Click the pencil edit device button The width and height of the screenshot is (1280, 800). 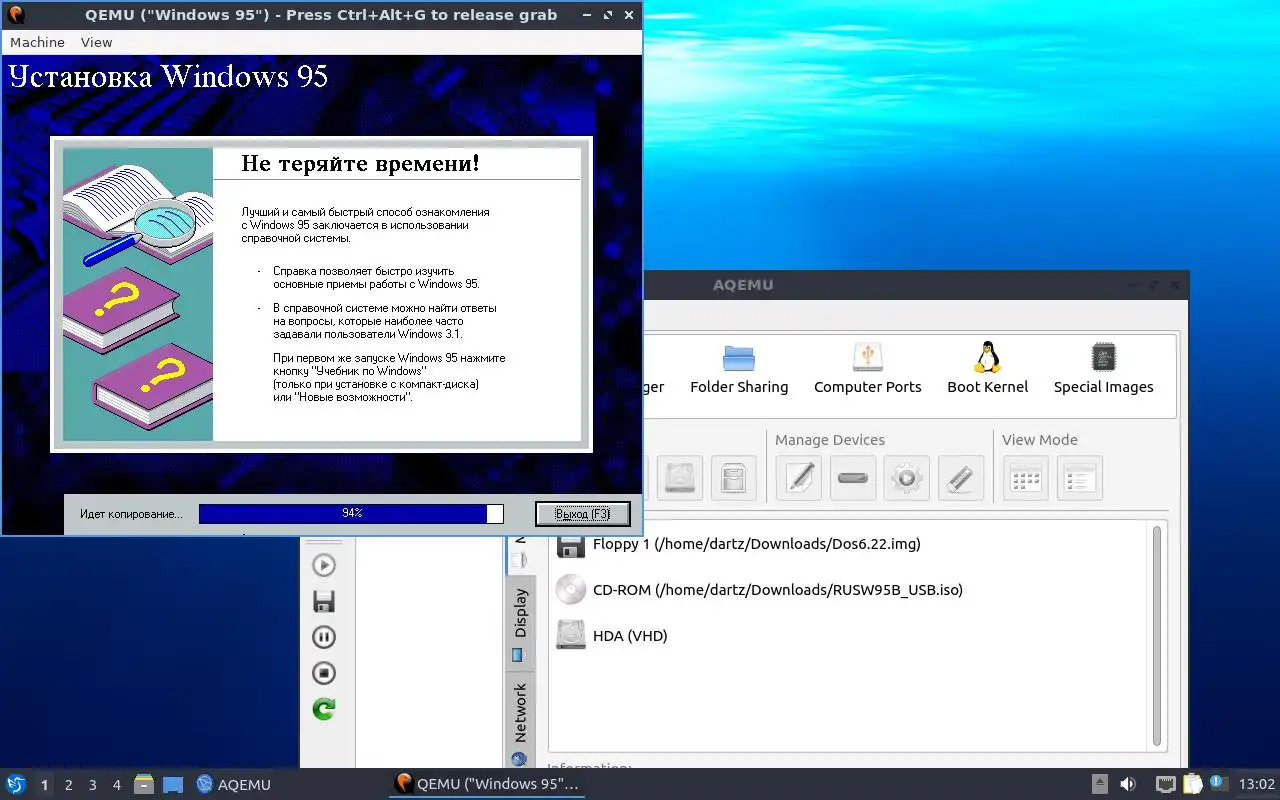[x=799, y=478]
